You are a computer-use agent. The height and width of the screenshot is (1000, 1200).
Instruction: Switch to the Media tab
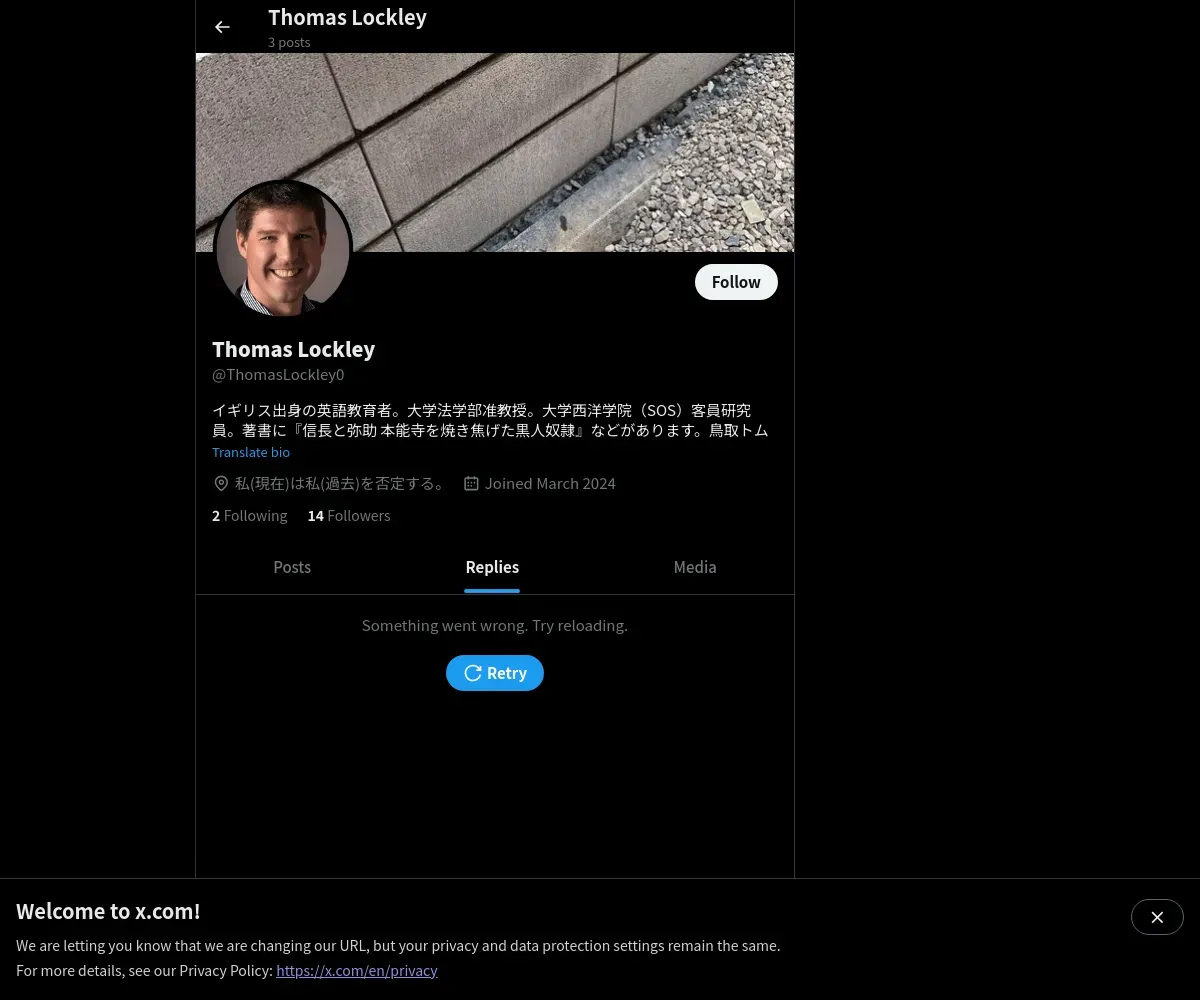695,567
